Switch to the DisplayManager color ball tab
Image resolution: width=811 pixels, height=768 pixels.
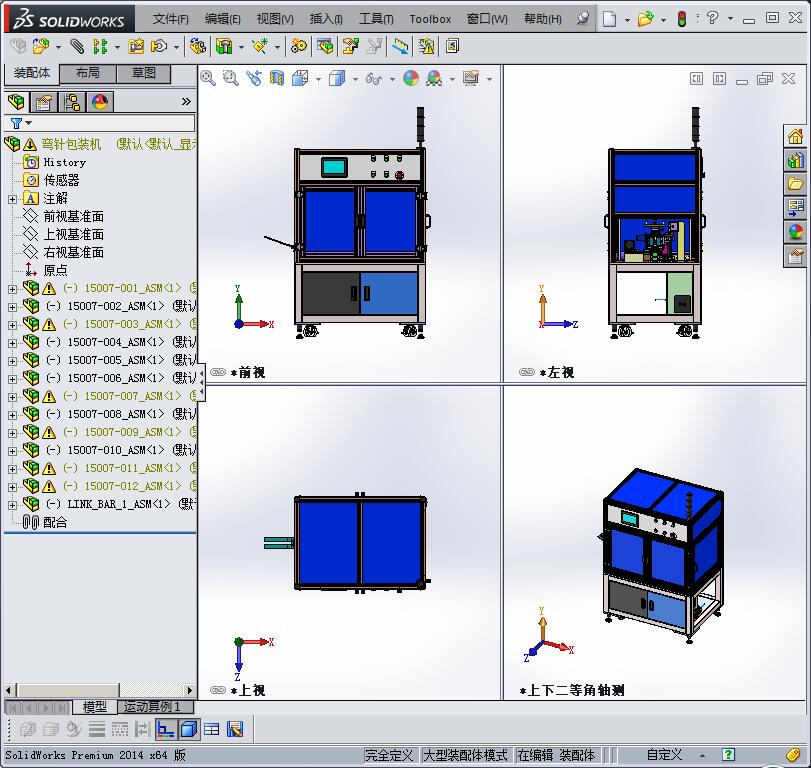(100, 102)
